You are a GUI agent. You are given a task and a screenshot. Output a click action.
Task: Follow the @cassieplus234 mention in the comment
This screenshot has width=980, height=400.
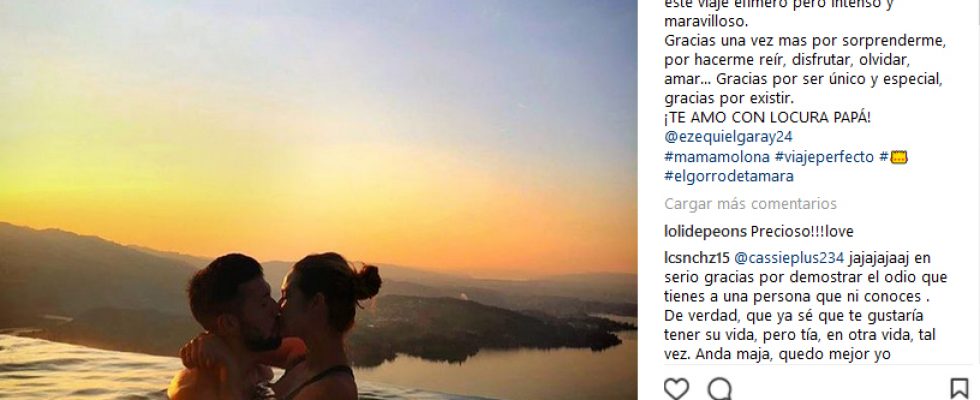click(x=789, y=258)
